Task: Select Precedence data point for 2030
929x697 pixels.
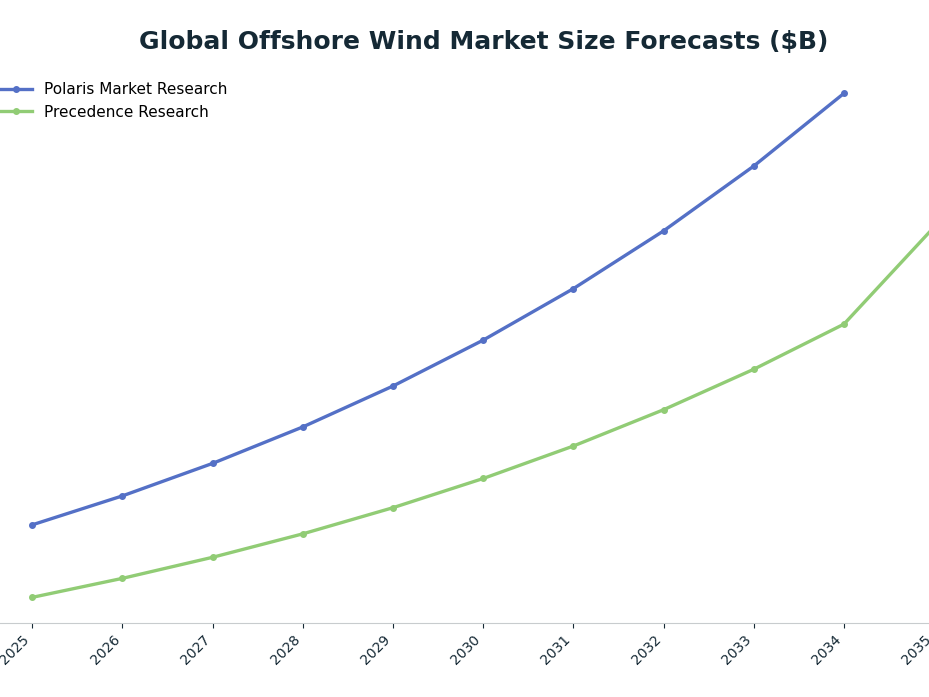Action: pyautogui.click(x=483, y=478)
